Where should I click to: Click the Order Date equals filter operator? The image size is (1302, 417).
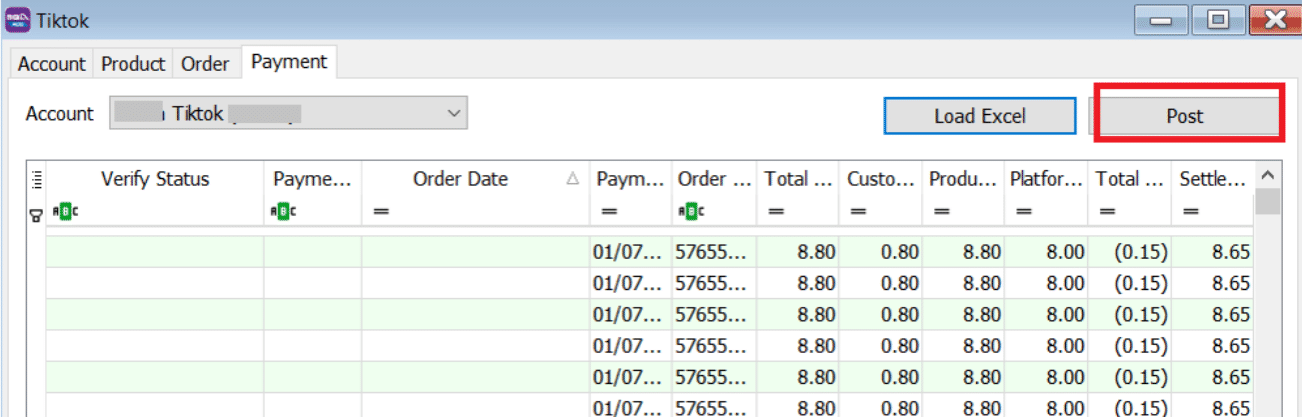pos(378,211)
